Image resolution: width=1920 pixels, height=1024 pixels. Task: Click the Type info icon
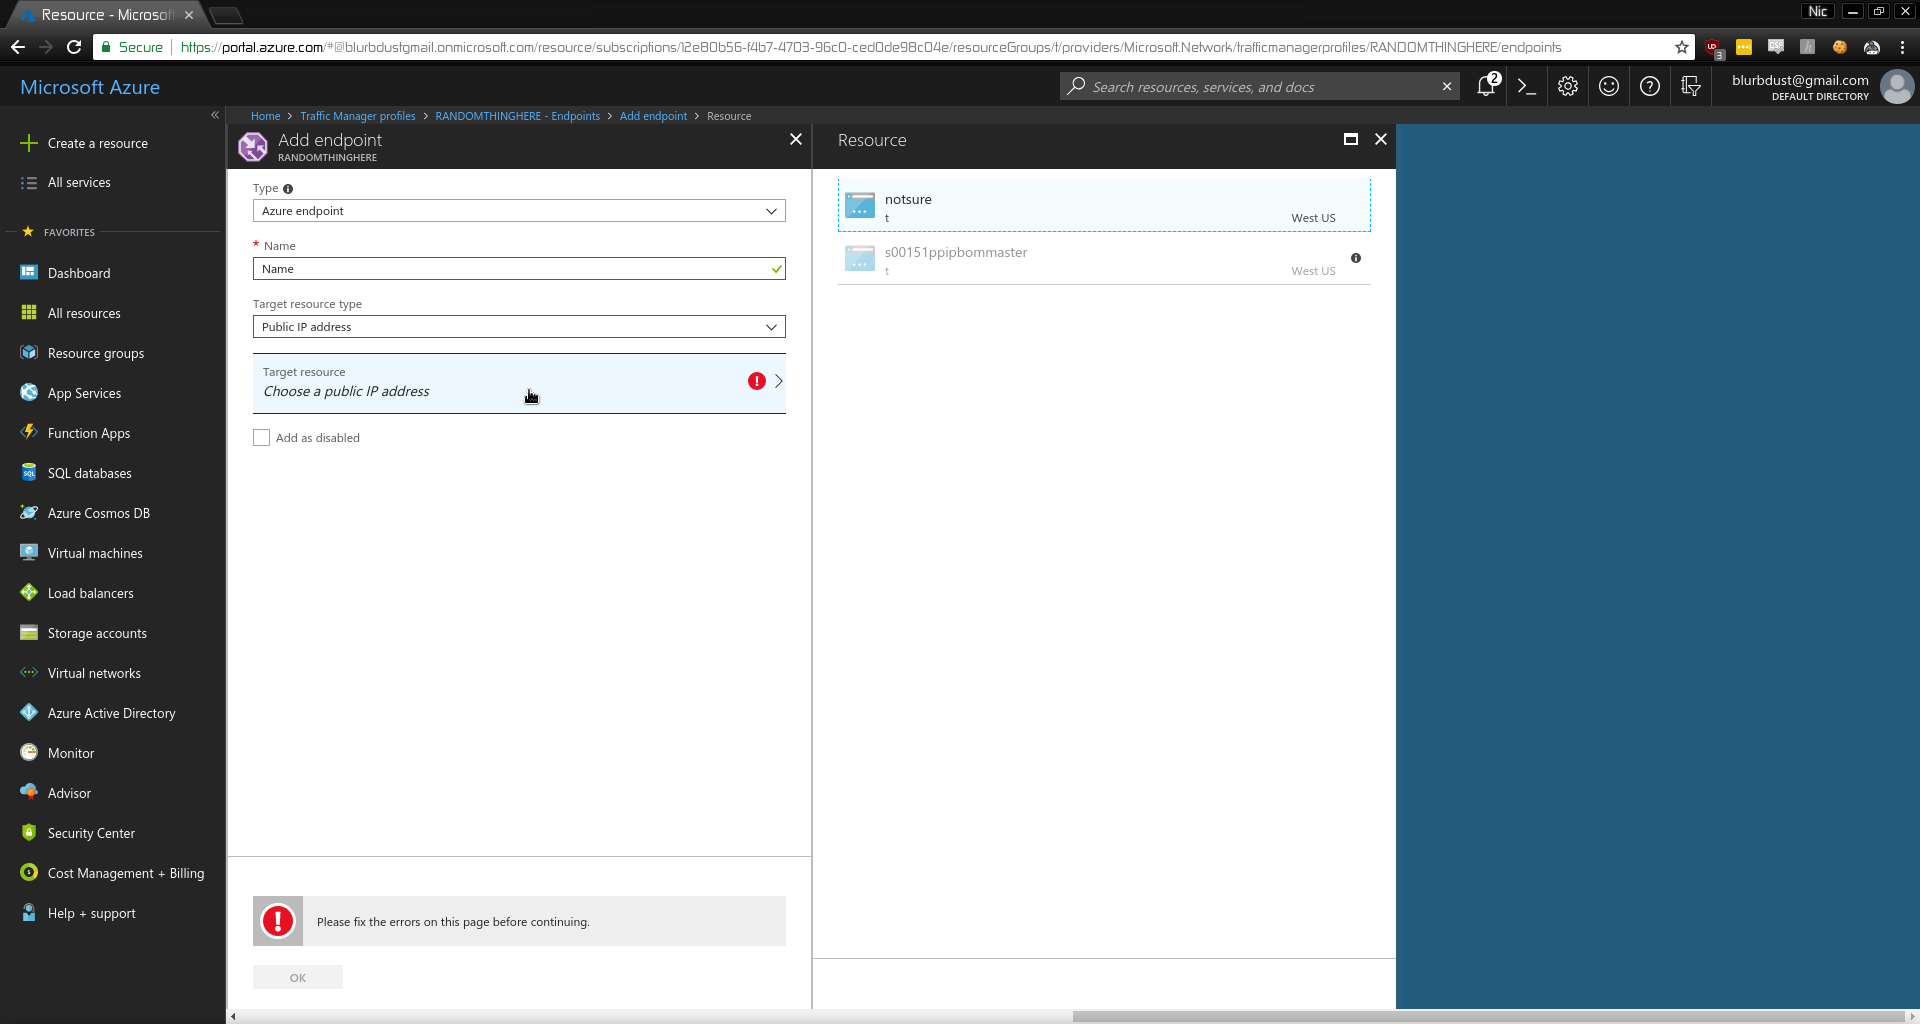[x=288, y=189]
